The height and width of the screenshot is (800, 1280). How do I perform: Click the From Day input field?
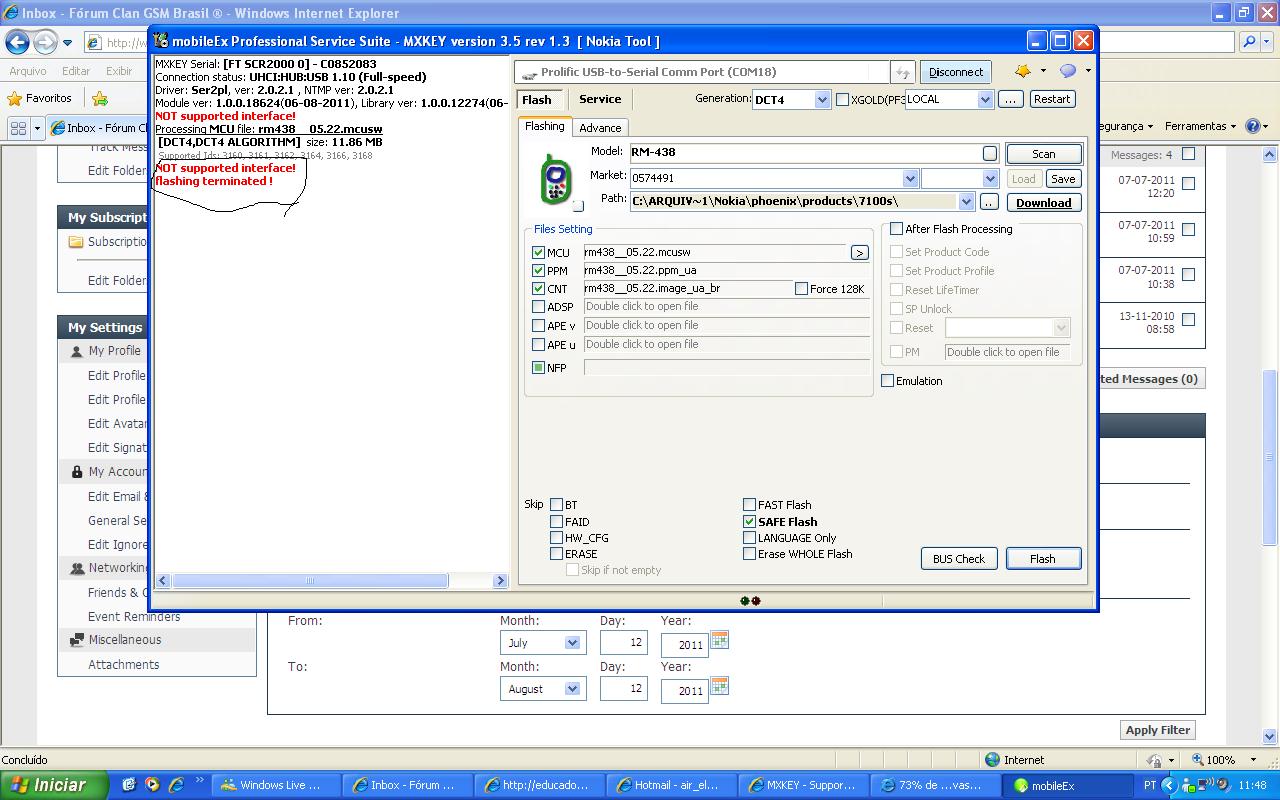[624, 643]
